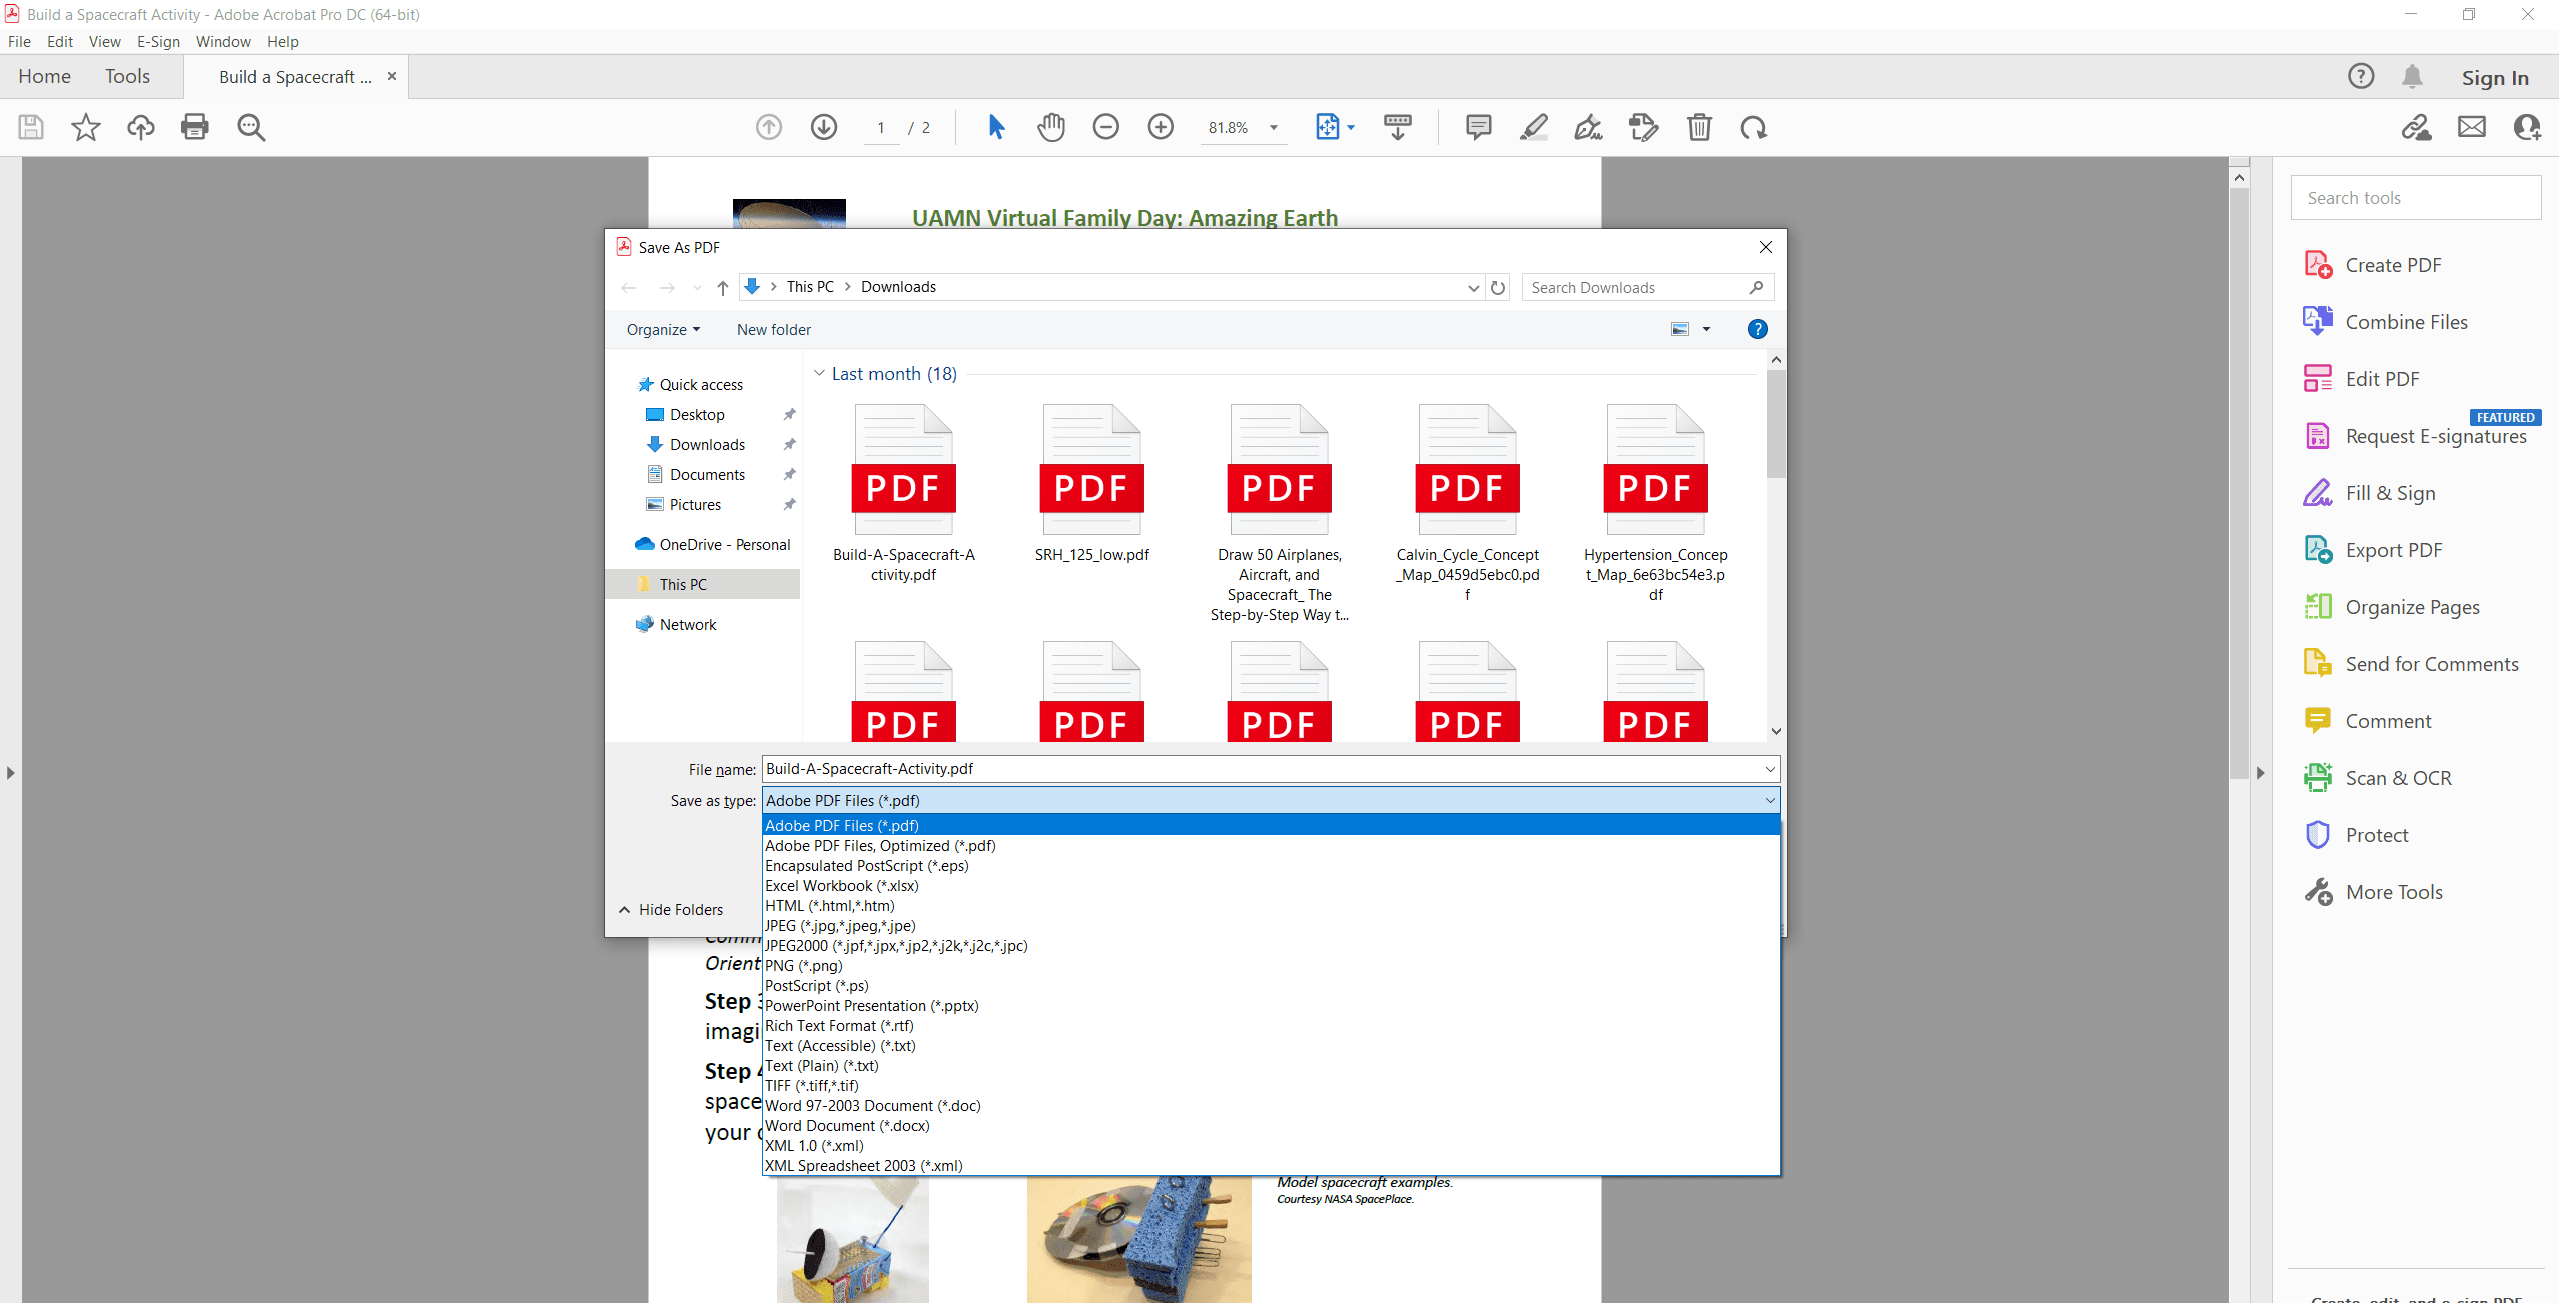This screenshot has width=2559, height=1303.
Task: Open Export PDF tool
Action: 2393,550
